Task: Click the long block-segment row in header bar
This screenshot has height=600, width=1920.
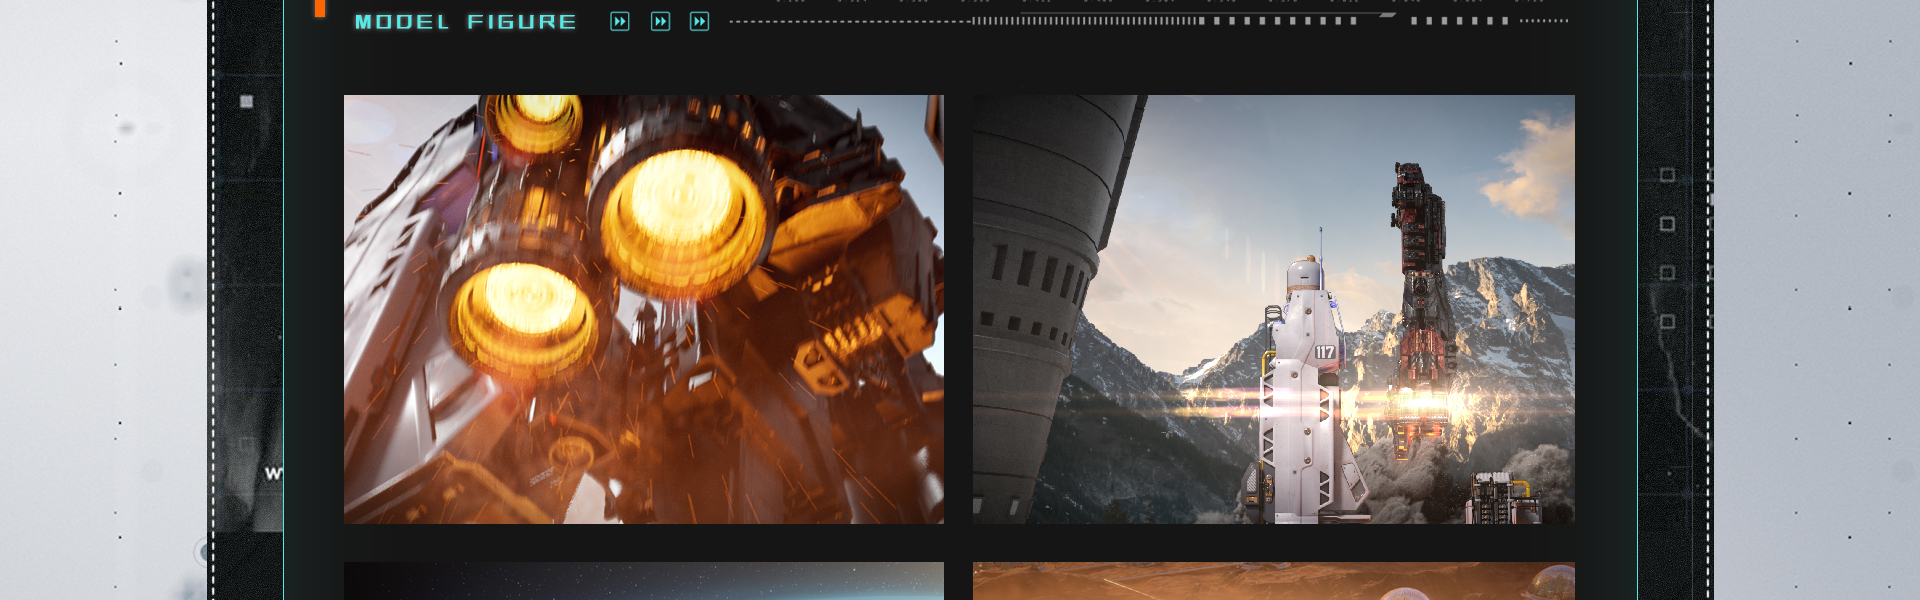Action: pyautogui.click(x=1280, y=21)
